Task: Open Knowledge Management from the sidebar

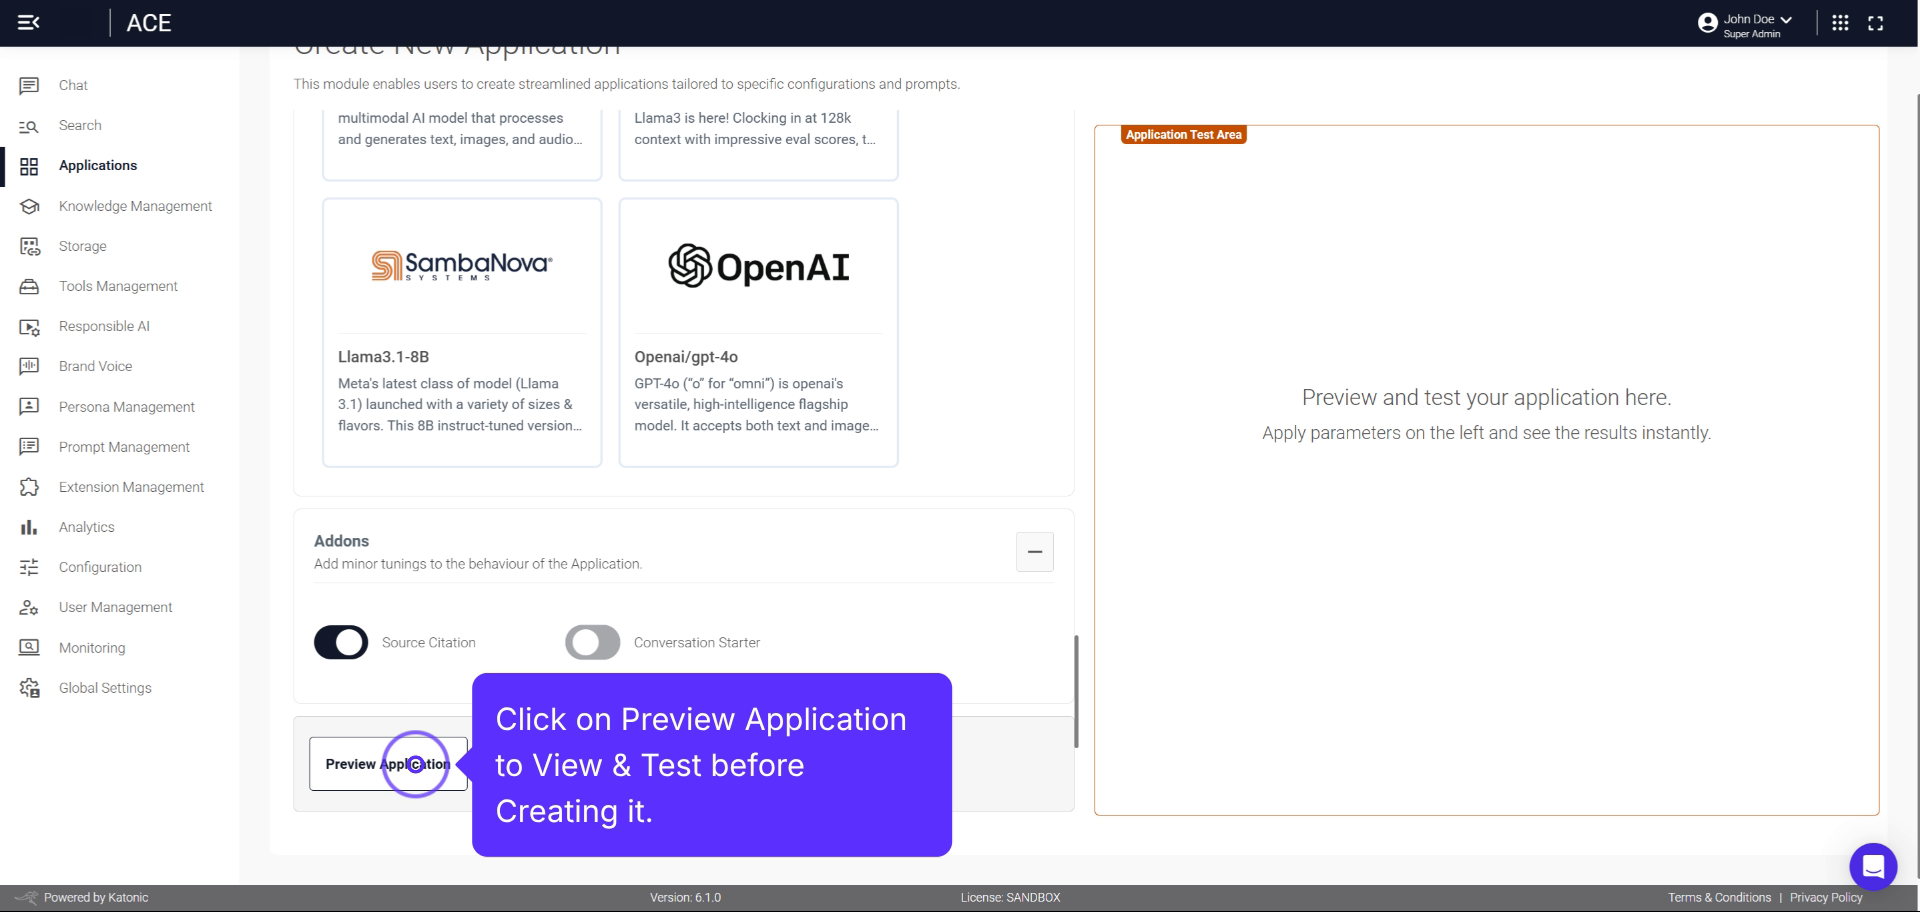Action: [135, 206]
